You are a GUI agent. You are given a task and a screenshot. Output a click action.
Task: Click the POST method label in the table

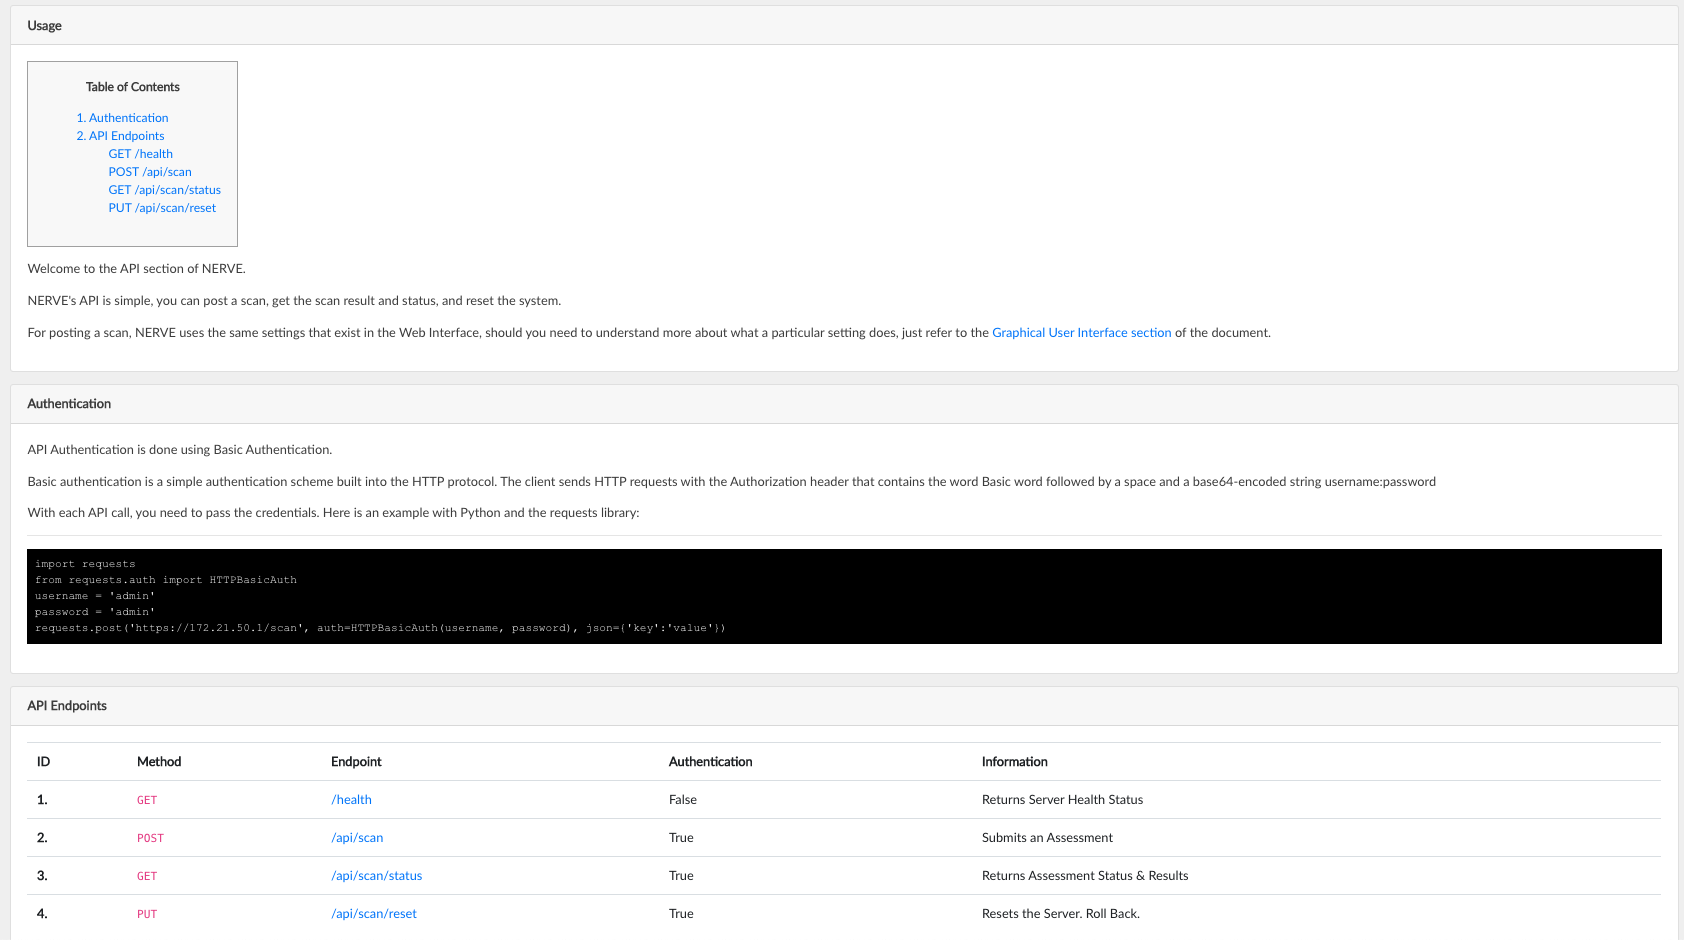click(150, 838)
